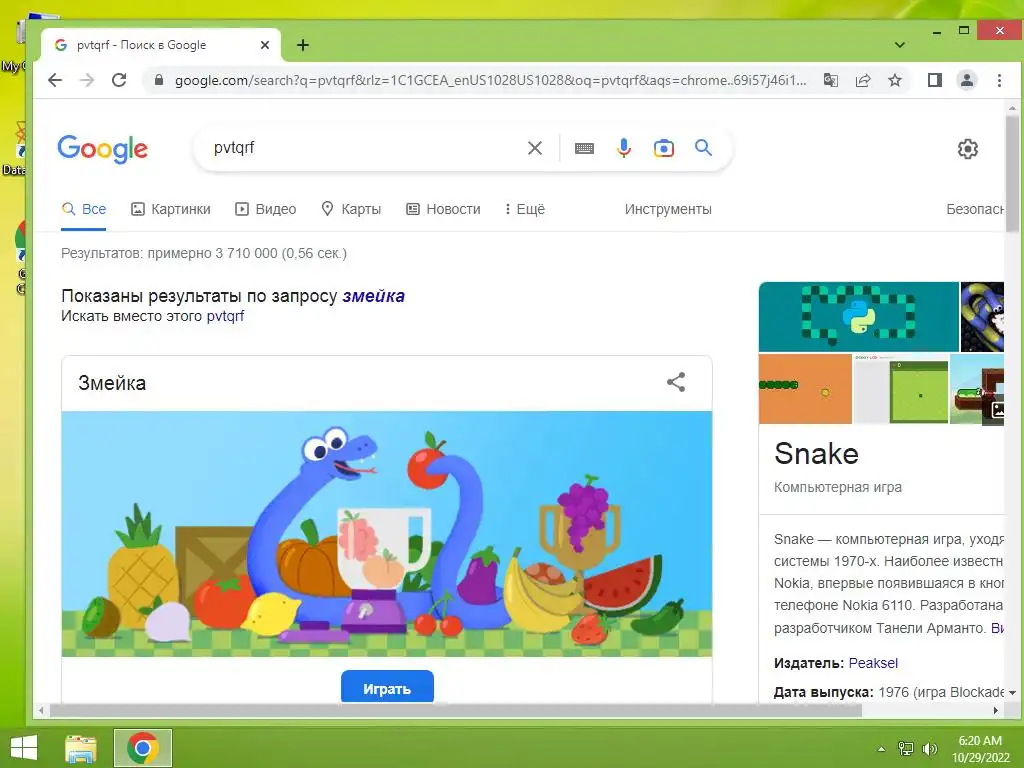Go back to the previous page
Viewport: 1024px width, 768px height.
coord(56,80)
